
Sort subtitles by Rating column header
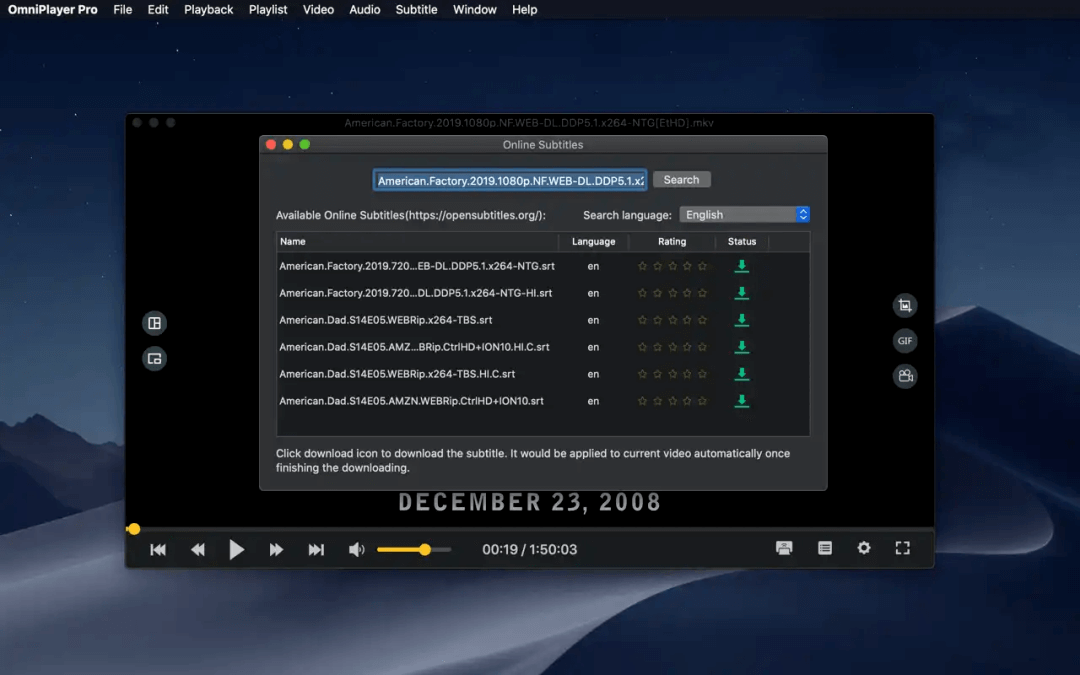tap(672, 242)
